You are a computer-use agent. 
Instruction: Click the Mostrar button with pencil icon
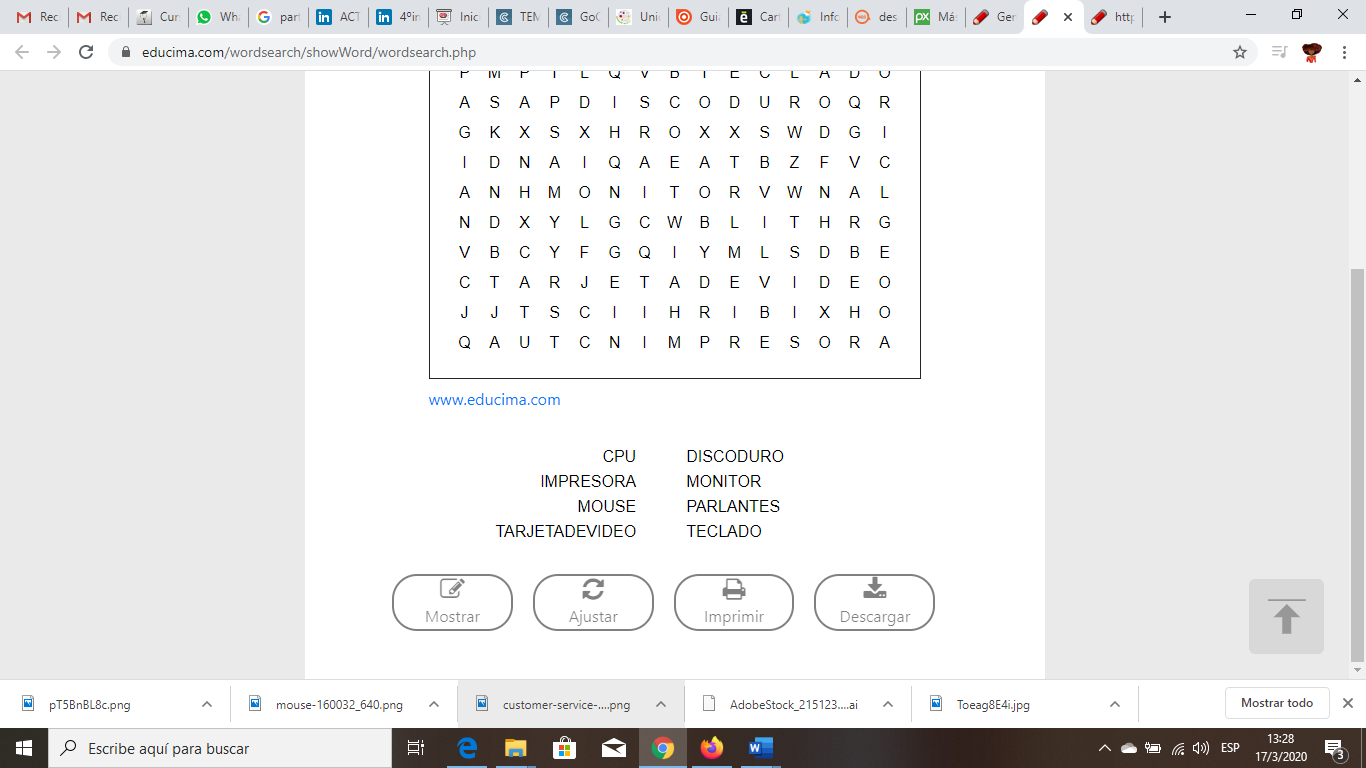point(452,602)
